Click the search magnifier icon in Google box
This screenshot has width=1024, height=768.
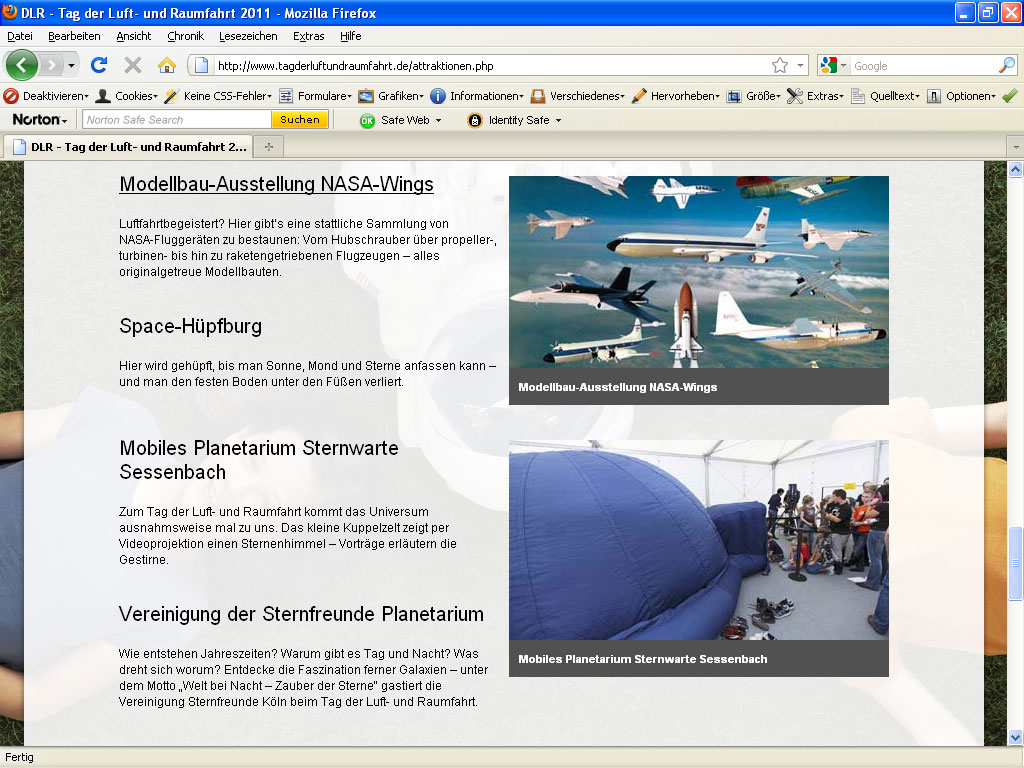click(x=1006, y=65)
